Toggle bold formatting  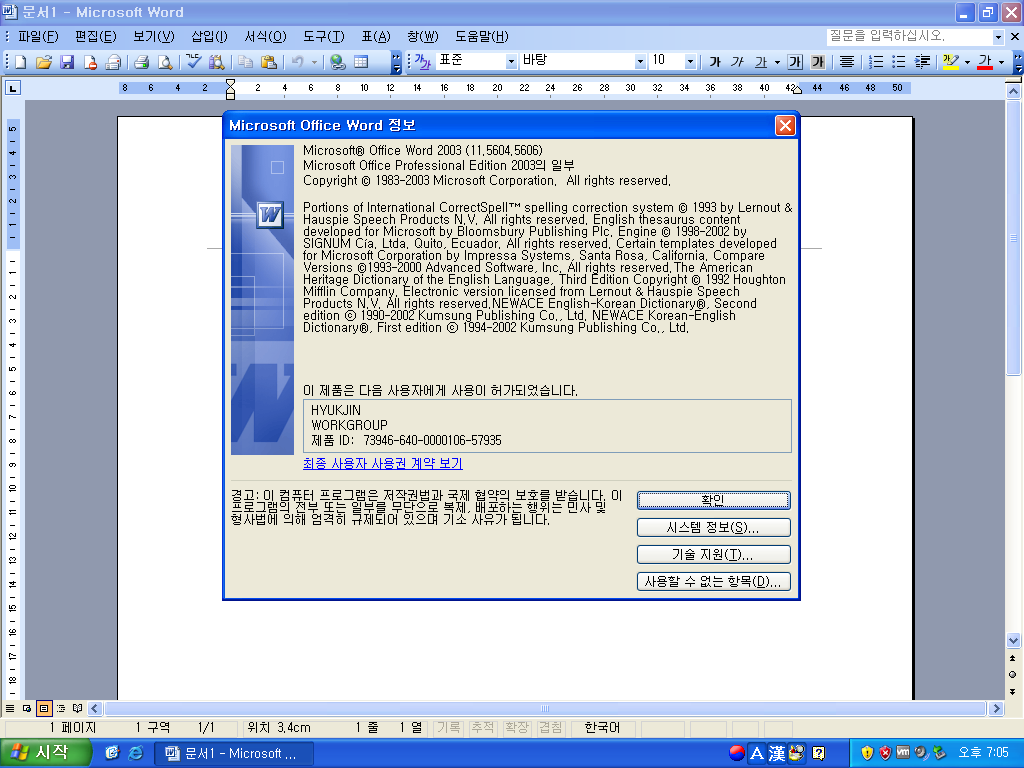coord(715,62)
